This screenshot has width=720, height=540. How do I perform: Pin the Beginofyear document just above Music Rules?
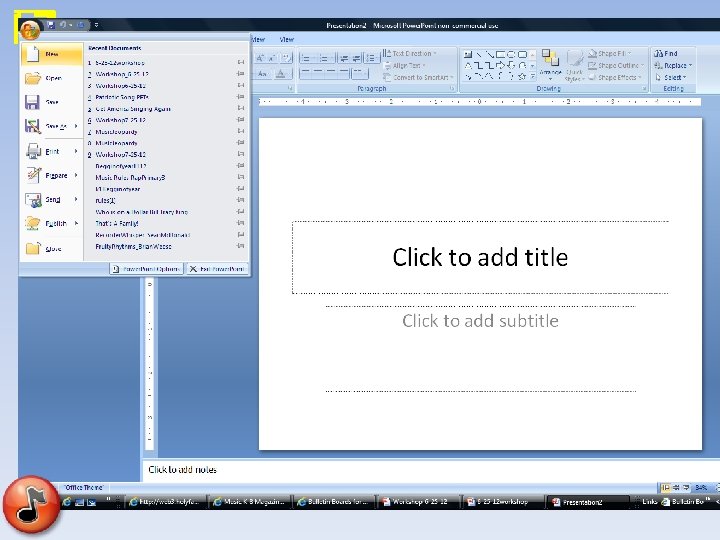click(241, 166)
